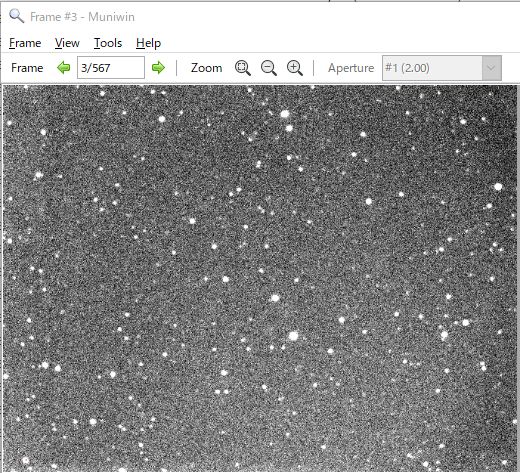Click the Muniwin magnifier icon in the title bar

(x=16, y=16)
